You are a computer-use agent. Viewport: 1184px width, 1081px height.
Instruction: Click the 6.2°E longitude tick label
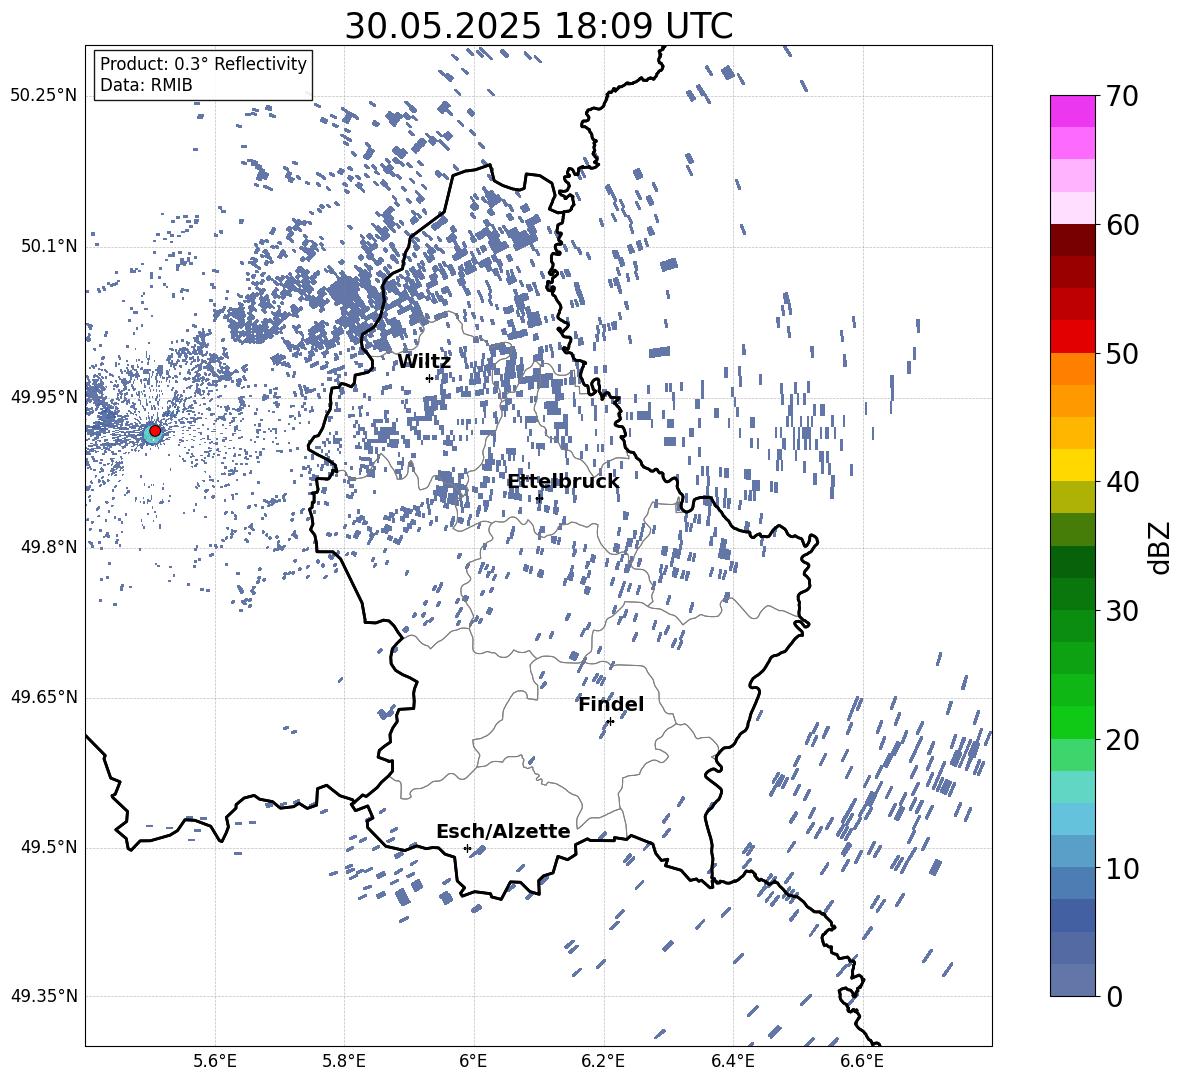coord(603,1061)
